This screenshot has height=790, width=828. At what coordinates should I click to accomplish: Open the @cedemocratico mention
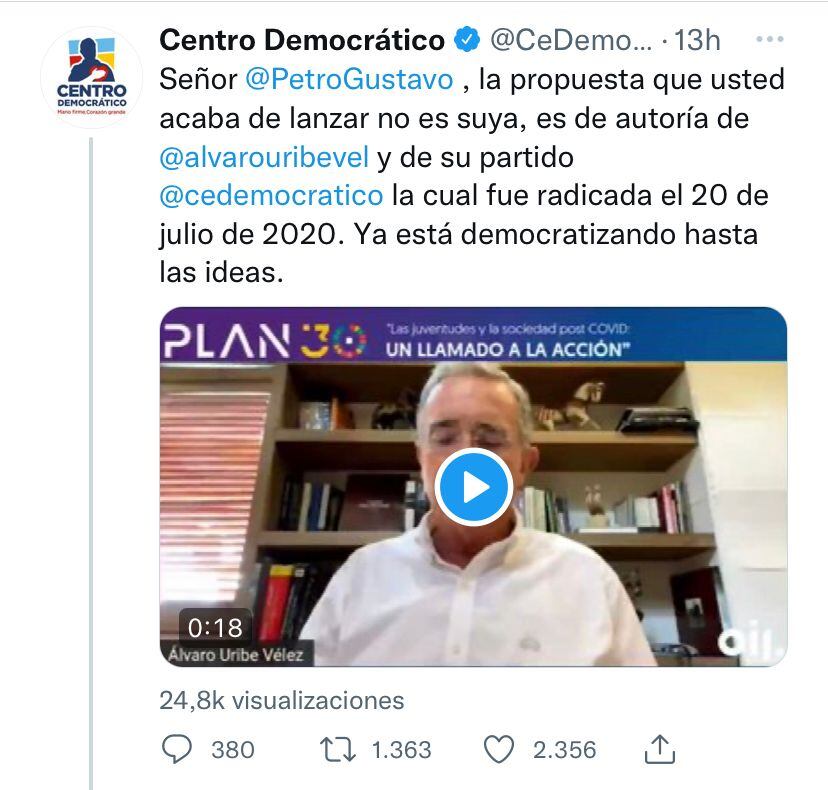271,196
